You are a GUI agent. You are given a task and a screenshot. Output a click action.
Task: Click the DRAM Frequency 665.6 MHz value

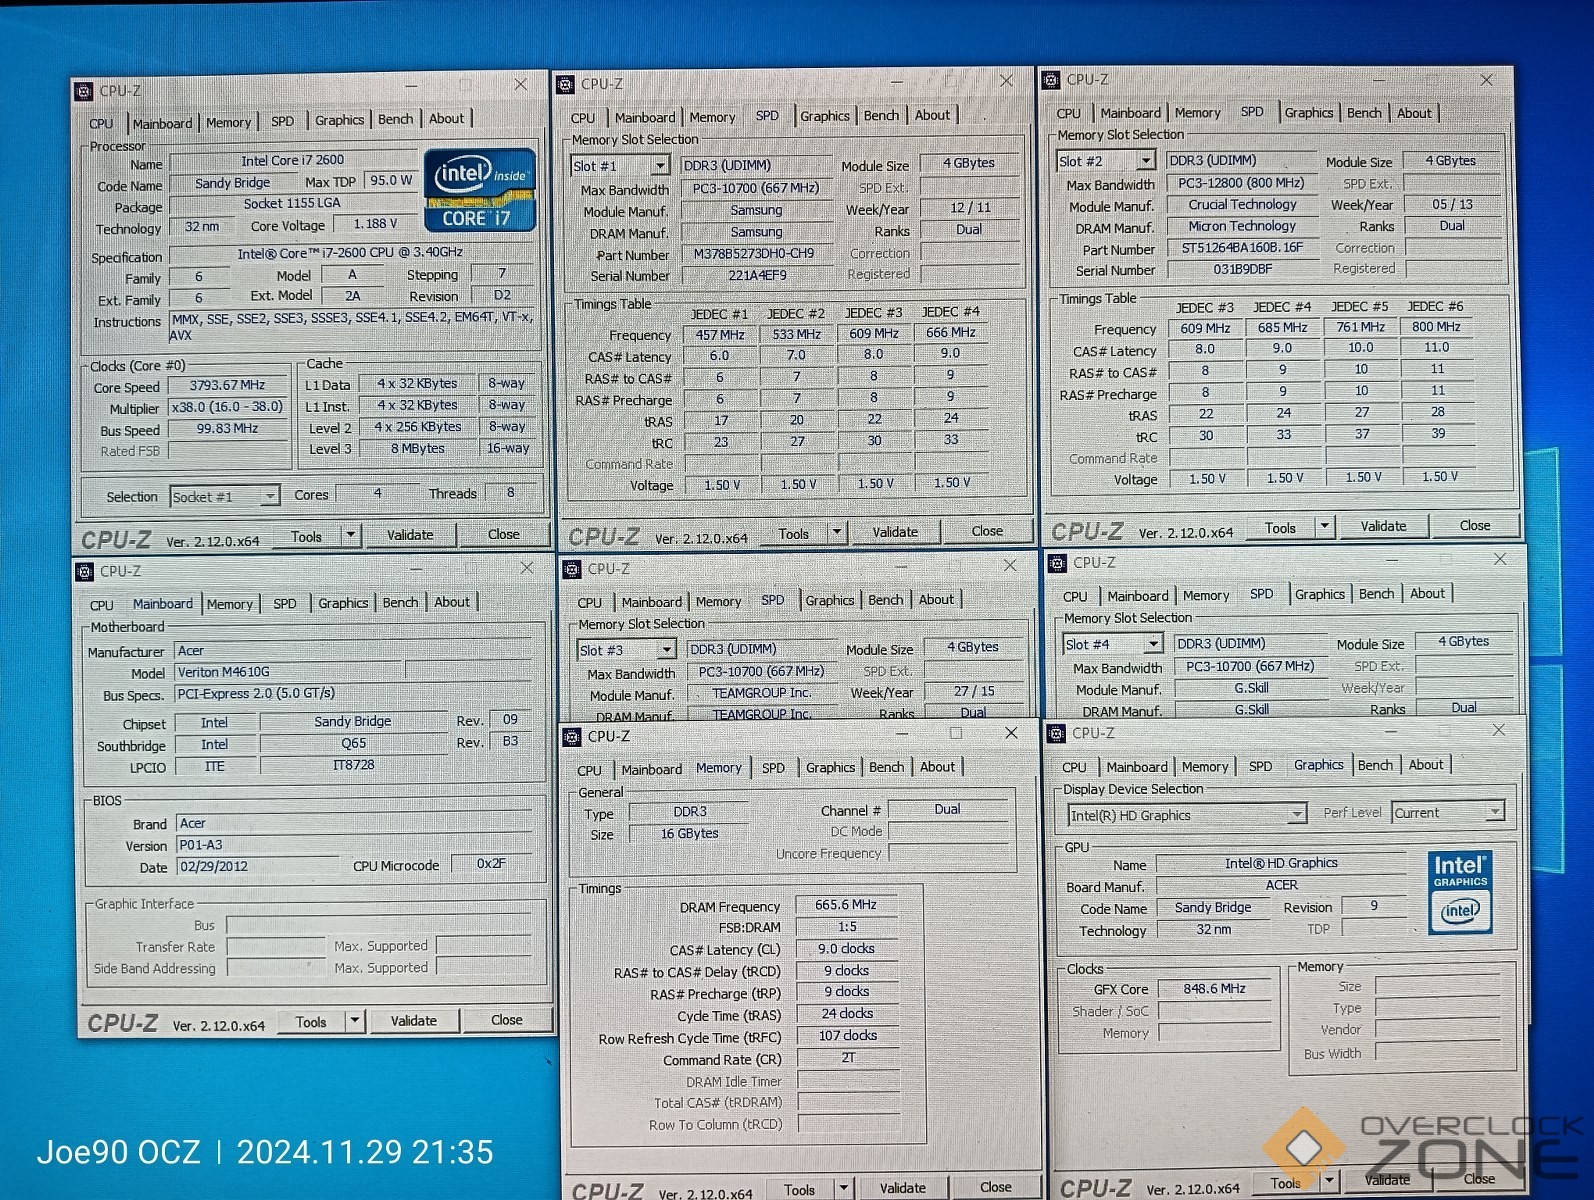click(x=845, y=905)
